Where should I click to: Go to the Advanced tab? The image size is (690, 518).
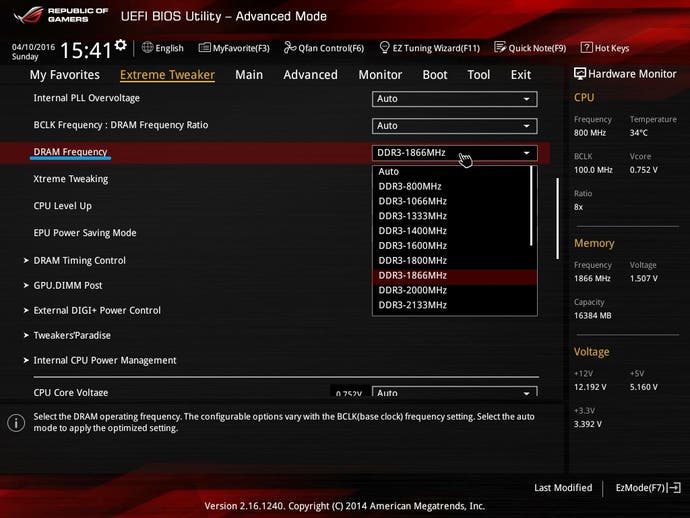(311, 75)
